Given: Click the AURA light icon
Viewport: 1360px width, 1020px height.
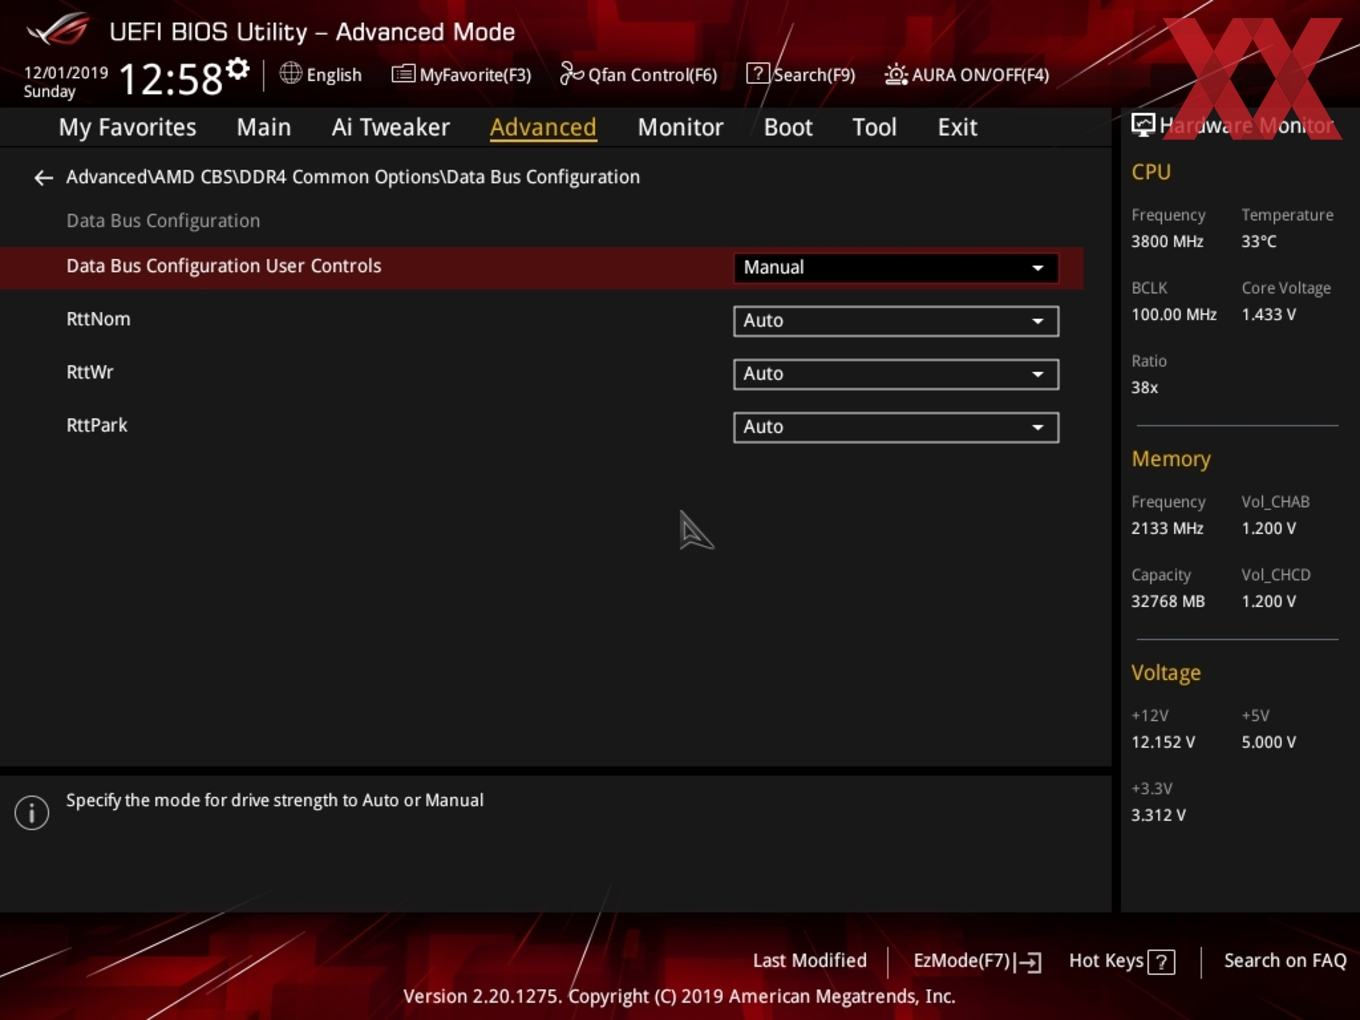Looking at the screenshot, I should 896,74.
